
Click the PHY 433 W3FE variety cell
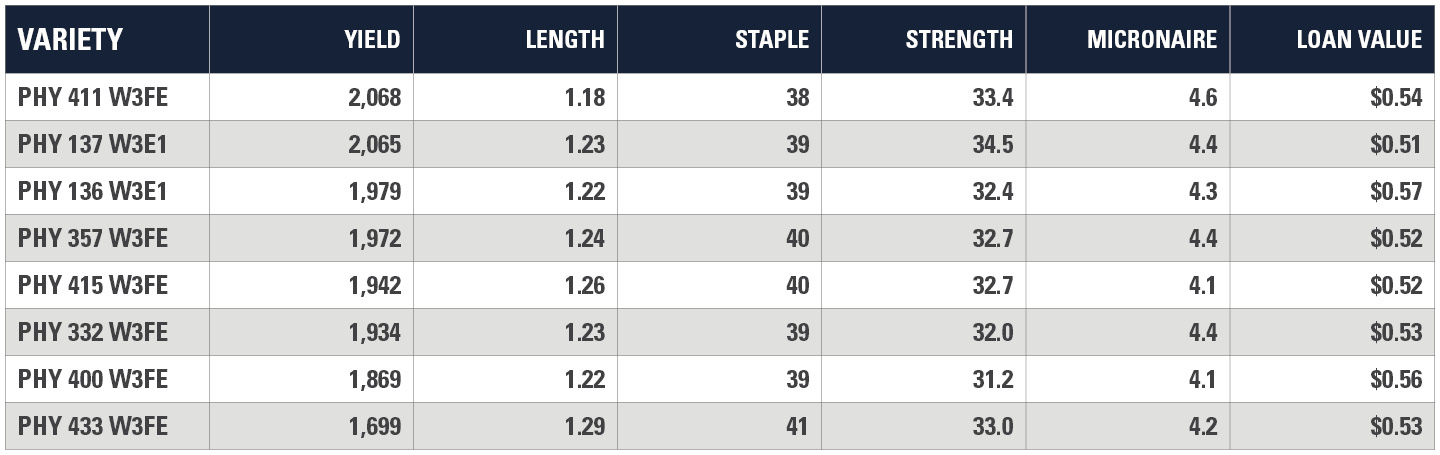pos(92,426)
